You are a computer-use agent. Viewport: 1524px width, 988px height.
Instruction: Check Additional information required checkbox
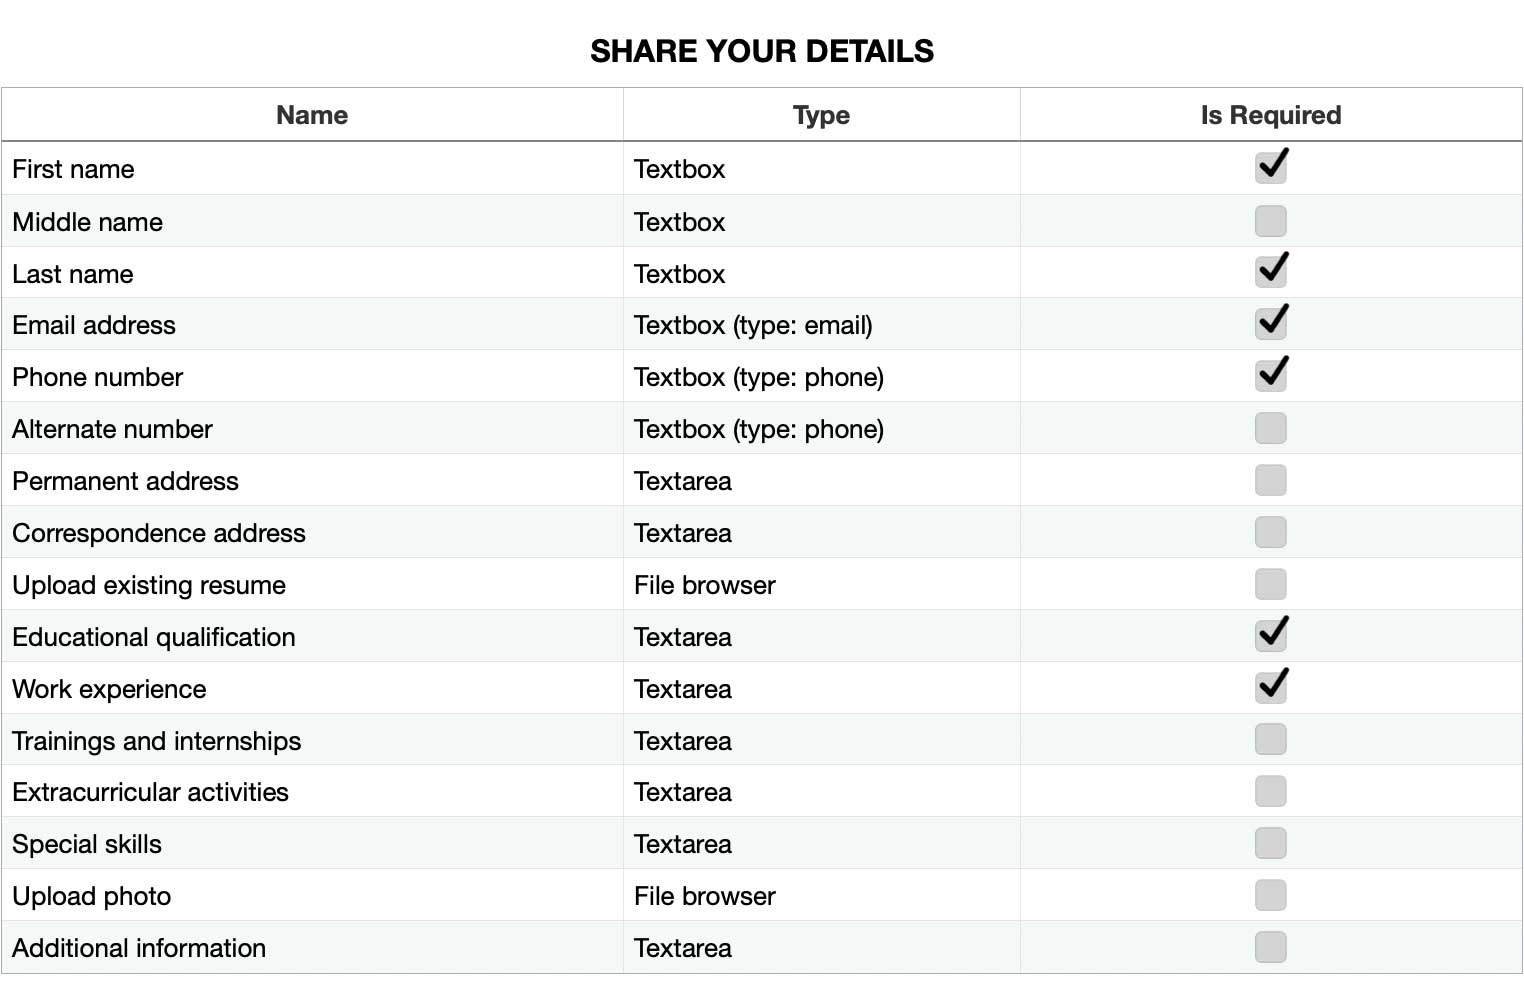pos(1271,947)
